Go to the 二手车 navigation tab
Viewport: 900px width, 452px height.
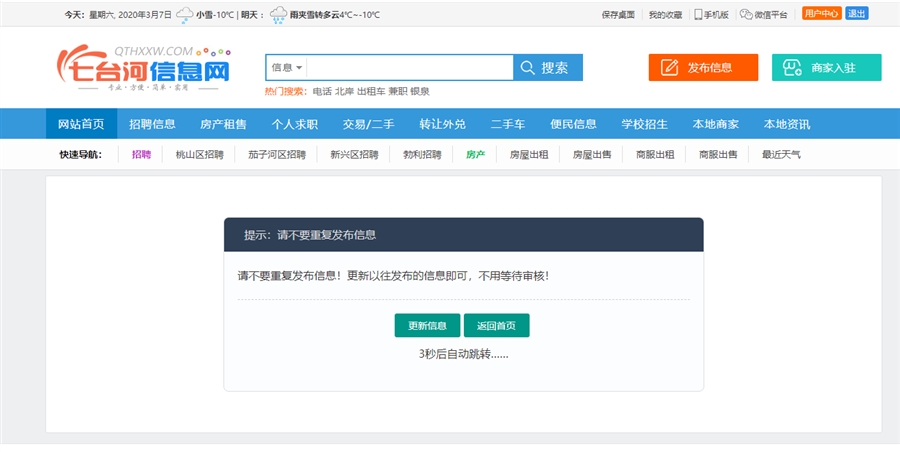point(508,124)
